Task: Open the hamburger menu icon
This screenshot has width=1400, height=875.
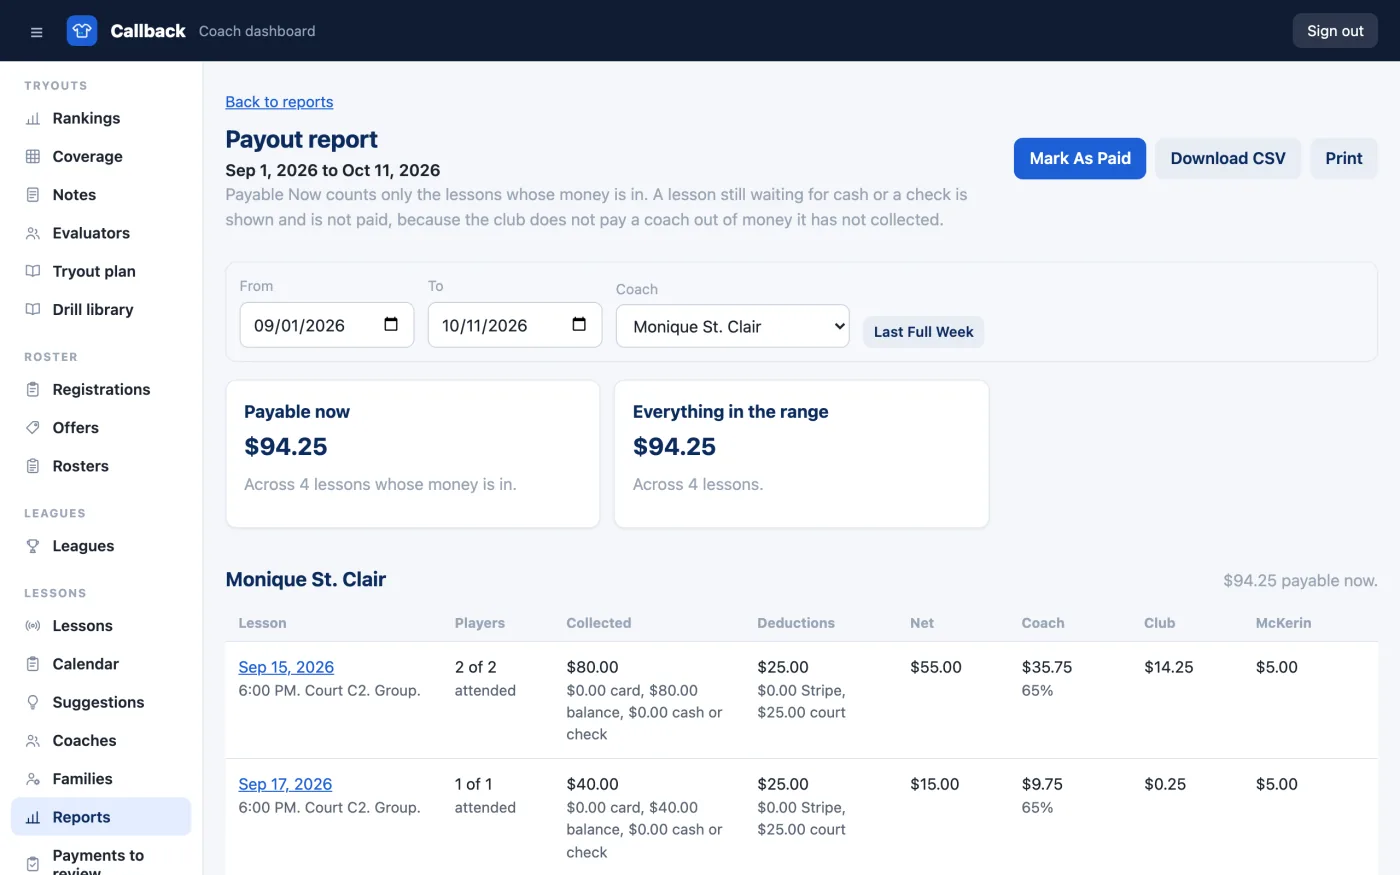Action: click(x=36, y=31)
